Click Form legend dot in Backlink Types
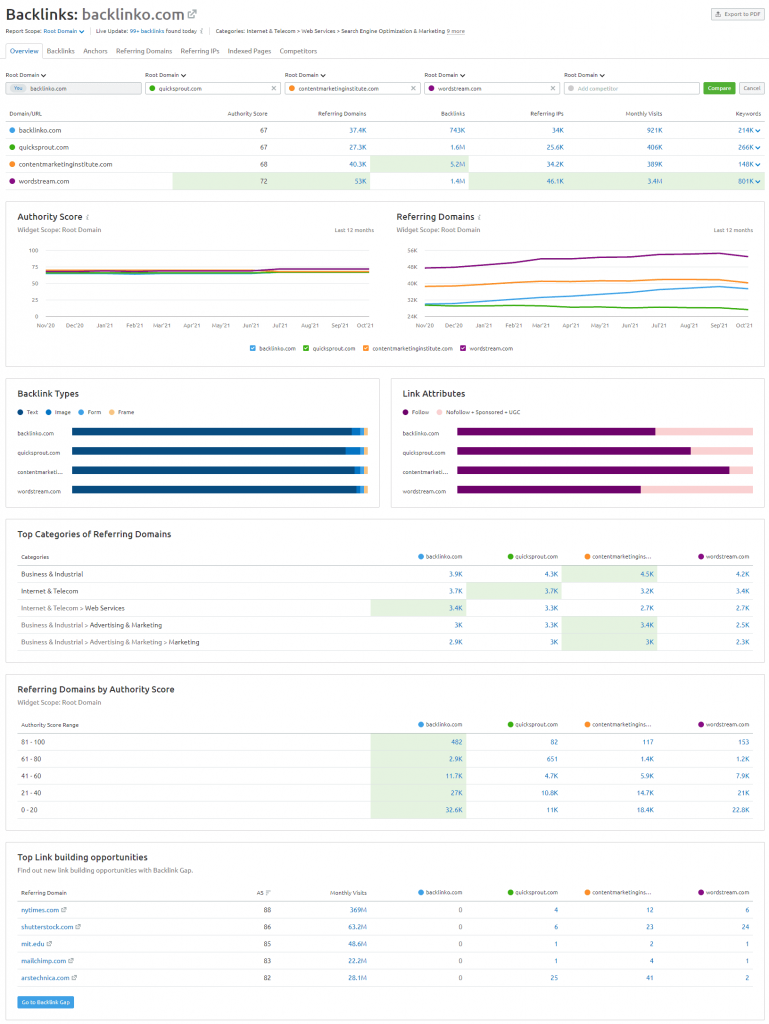This screenshot has height=1024, width=769. pos(81,412)
